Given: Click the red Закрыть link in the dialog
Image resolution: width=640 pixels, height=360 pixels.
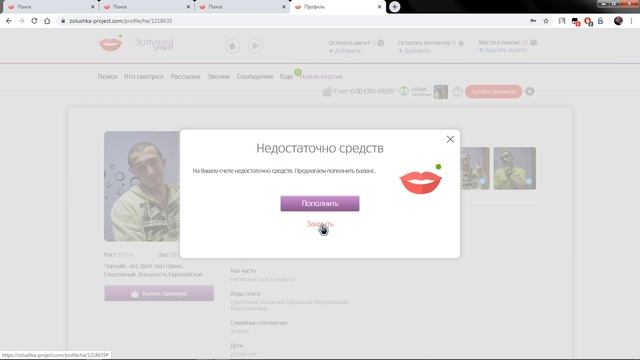Looking at the screenshot, I should click(x=320, y=224).
